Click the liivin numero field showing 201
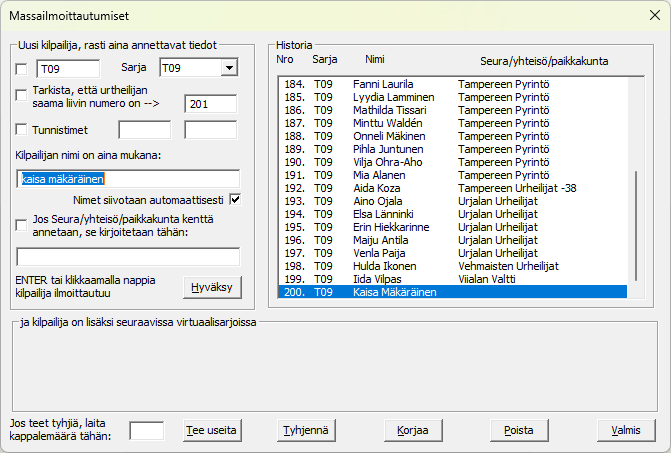Viewport: 671px width, 453px height. 210,101
